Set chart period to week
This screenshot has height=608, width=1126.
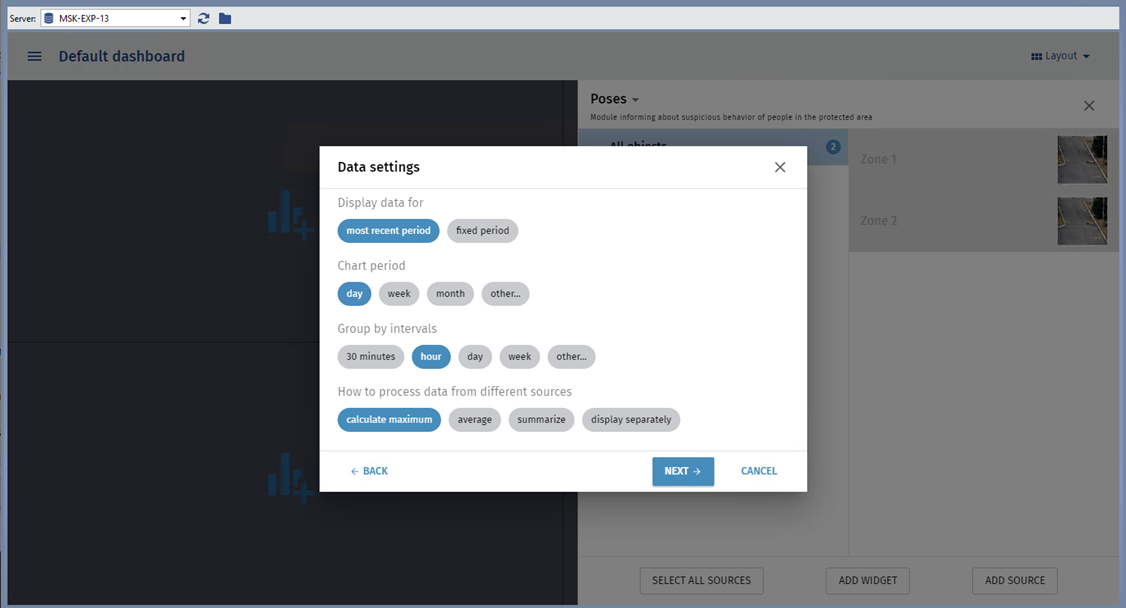tap(399, 294)
